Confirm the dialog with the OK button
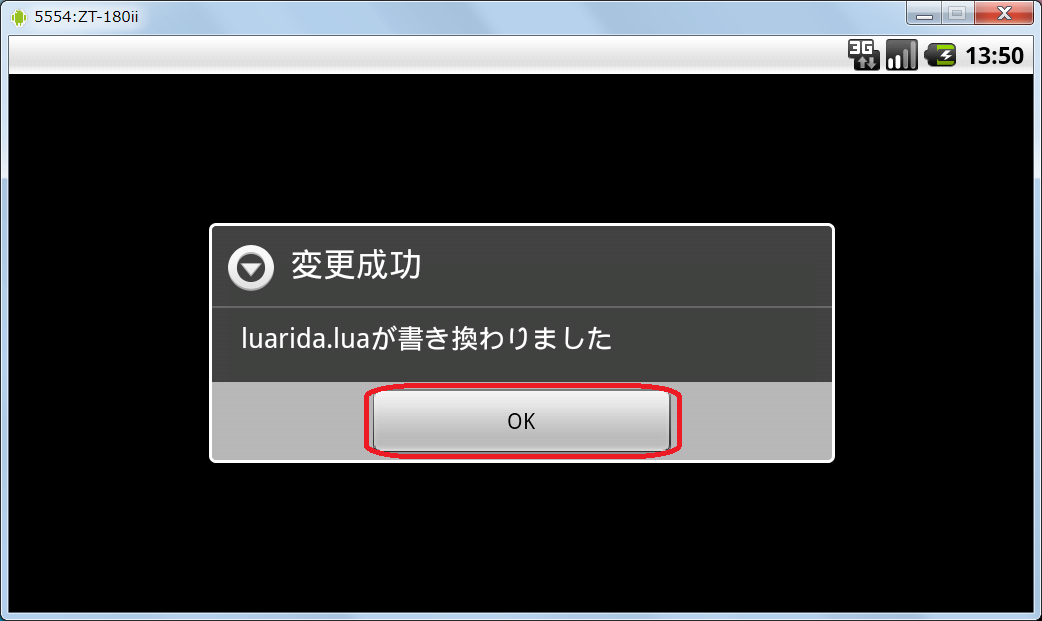The height and width of the screenshot is (621, 1042). 522,421
